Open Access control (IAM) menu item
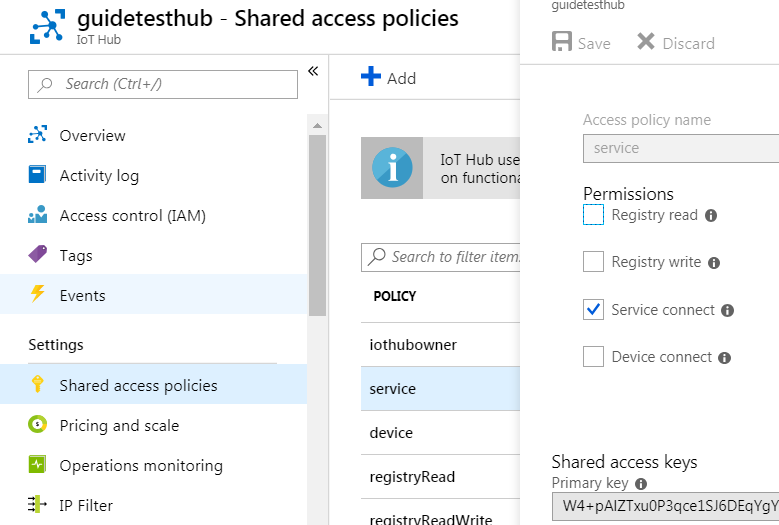779x525 pixels. [154, 215]
